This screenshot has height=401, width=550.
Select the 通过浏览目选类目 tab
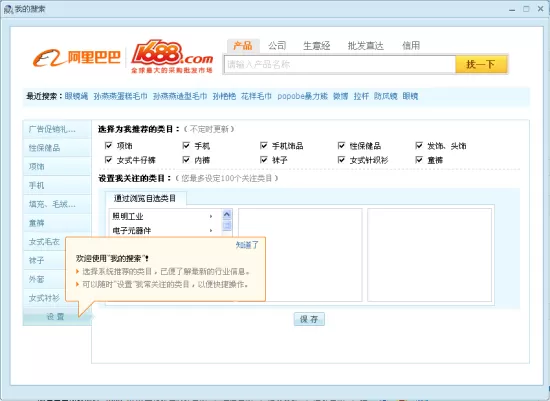(x=145, y=198)
